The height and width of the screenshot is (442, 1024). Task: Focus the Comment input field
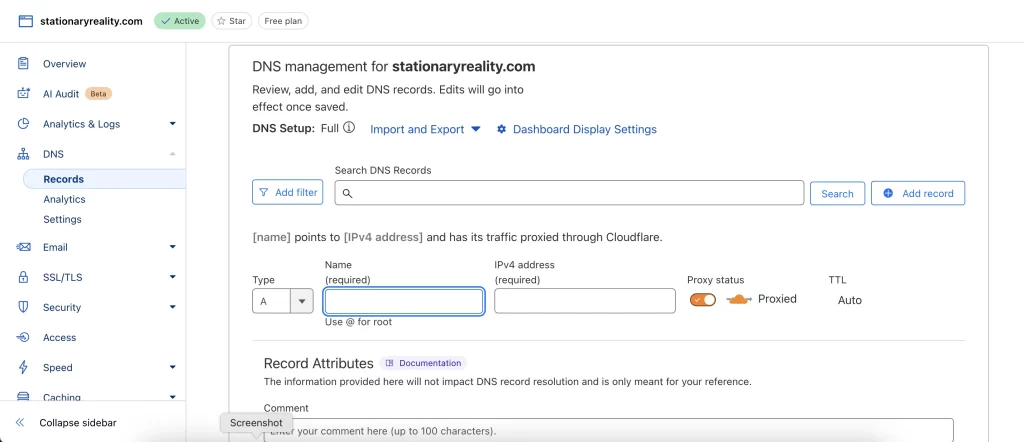(608, 430)
